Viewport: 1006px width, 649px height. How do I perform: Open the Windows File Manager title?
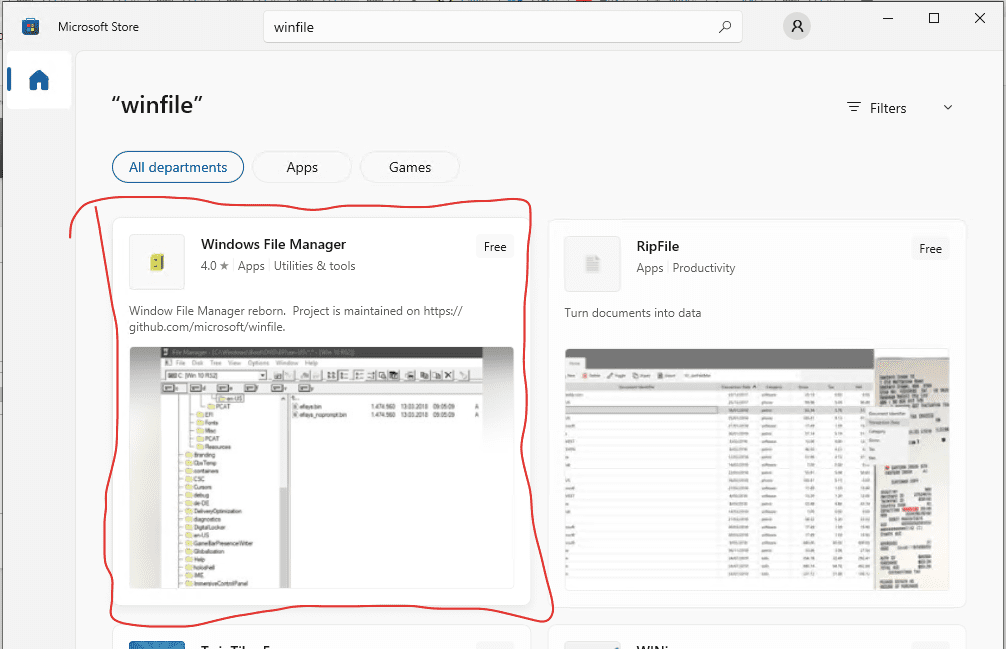[x=273, y=244]
